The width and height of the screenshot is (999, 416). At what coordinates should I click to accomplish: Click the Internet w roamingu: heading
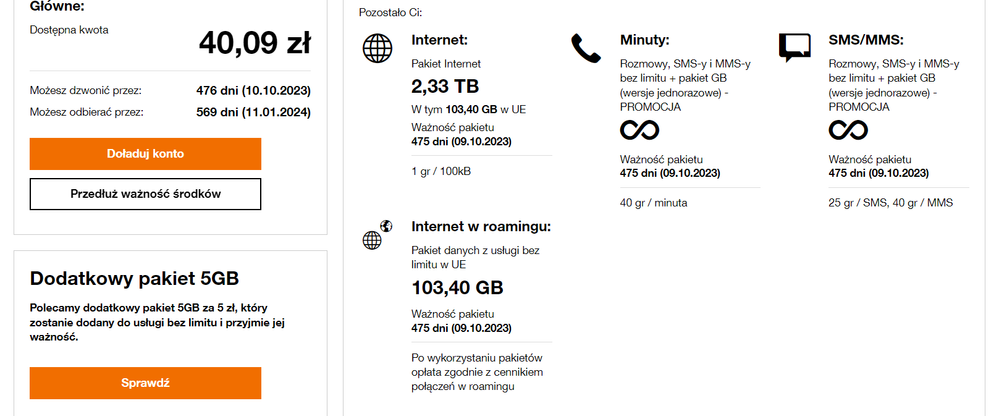(x=481, y=226)
